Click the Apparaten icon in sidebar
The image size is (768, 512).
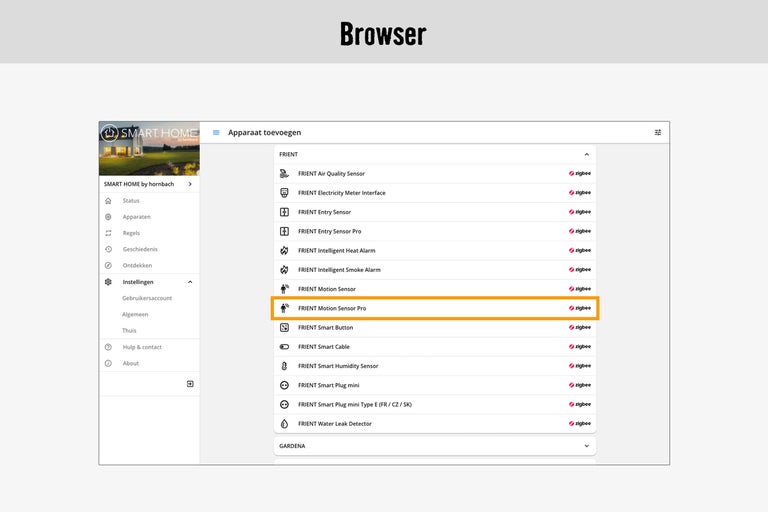click(108, 217)
